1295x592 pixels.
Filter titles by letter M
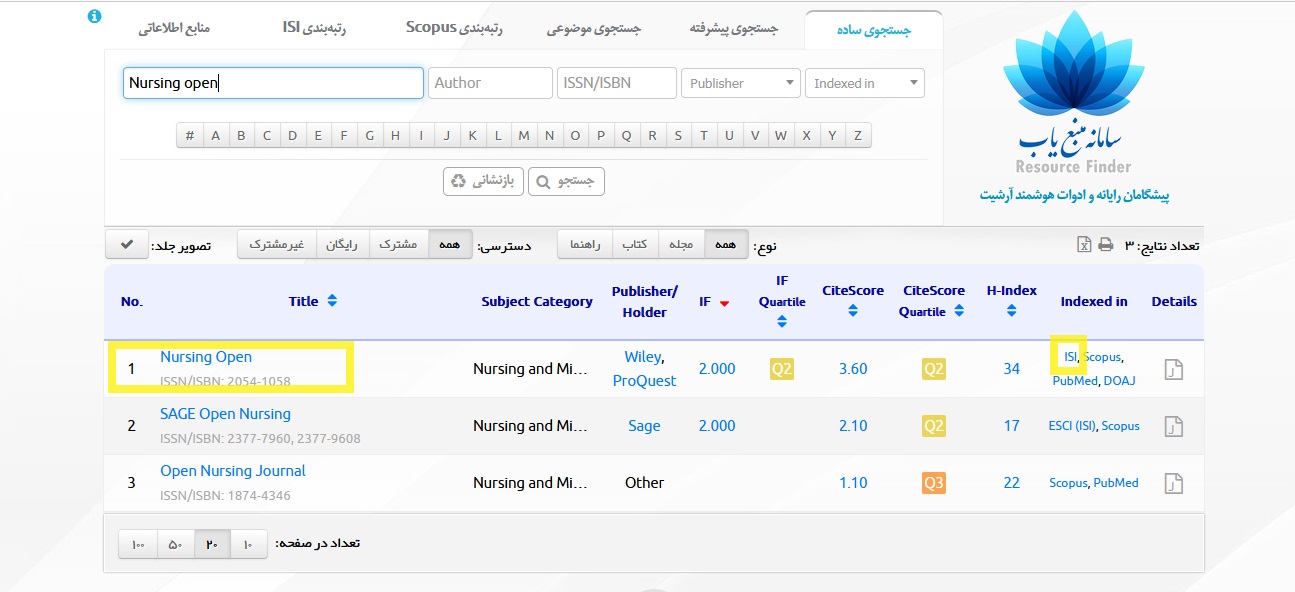524,135
